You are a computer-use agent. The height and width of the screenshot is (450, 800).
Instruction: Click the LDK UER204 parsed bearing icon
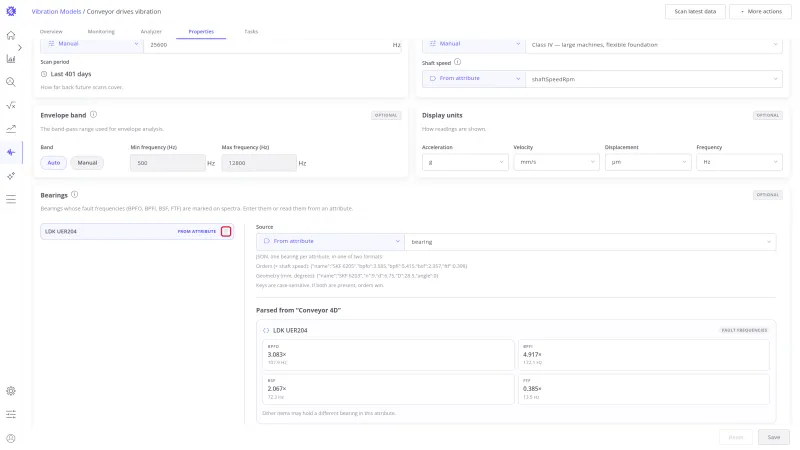point(266,331)
